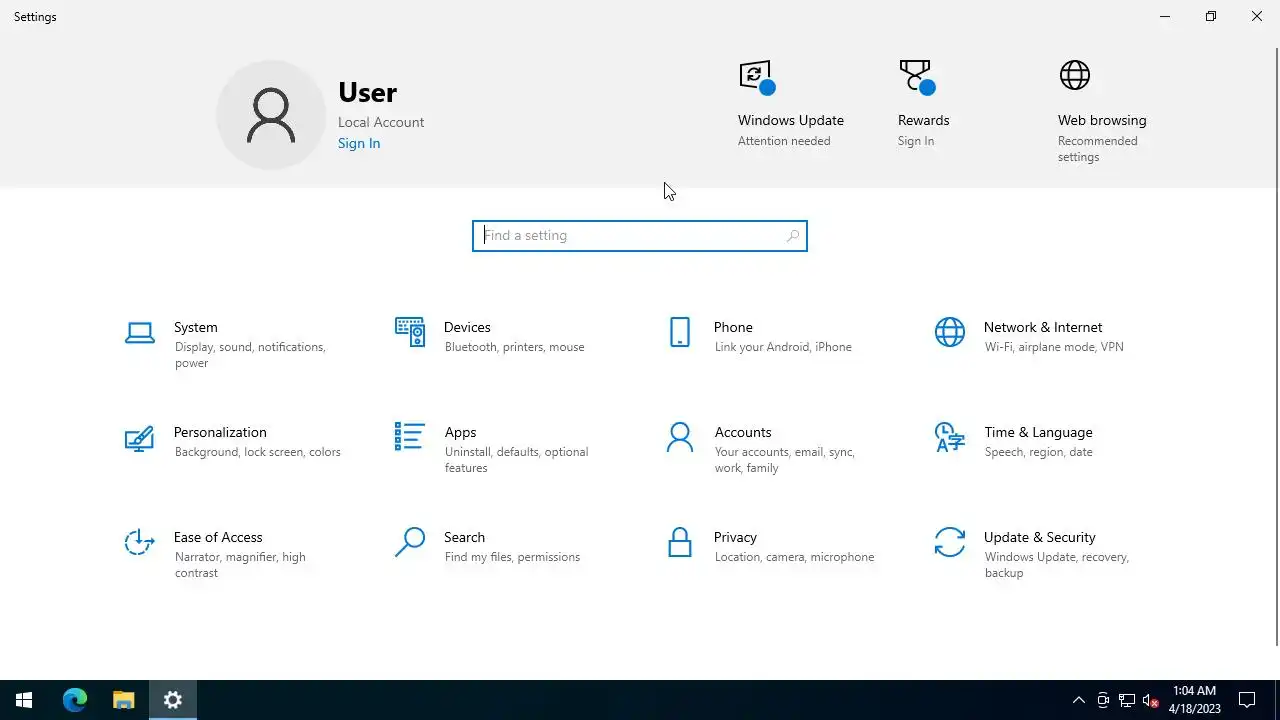Image resolution: width=1280 pixels, height=720 pixels.
Task: Click the Windows Update header icon
Action: tap(757, 77)
